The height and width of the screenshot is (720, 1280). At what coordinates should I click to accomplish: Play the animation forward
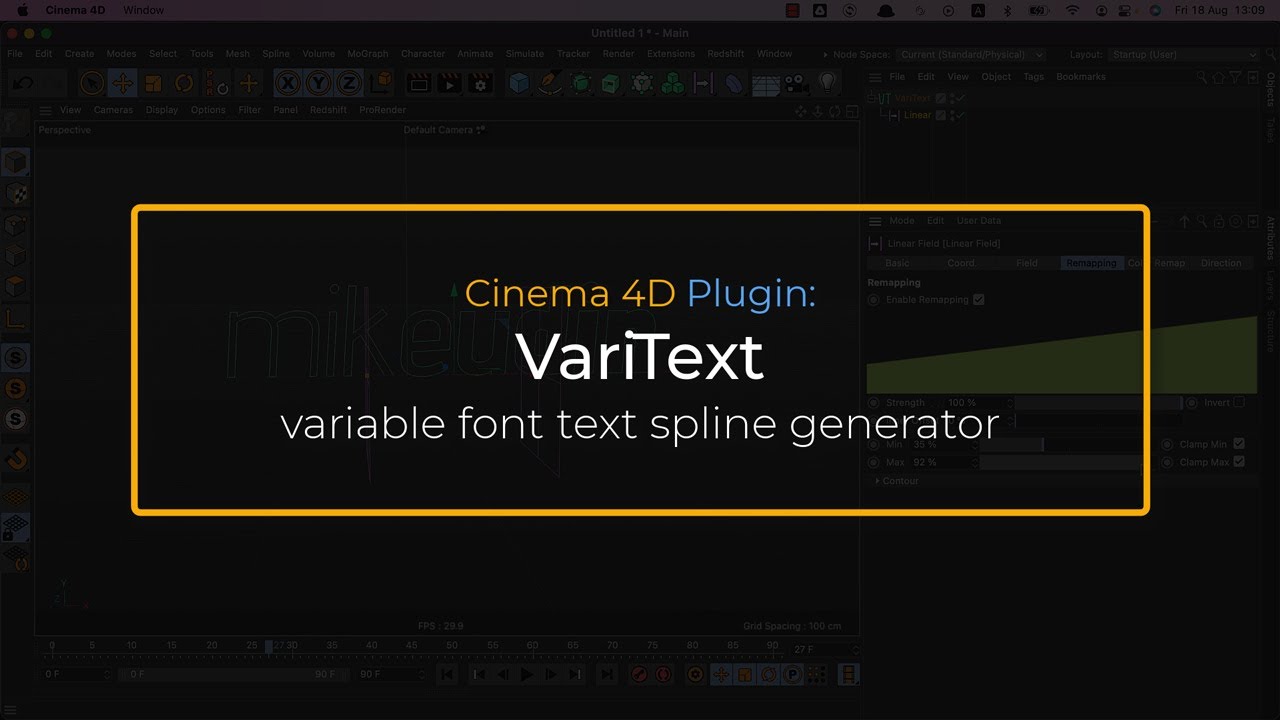(x=526, y=675)
